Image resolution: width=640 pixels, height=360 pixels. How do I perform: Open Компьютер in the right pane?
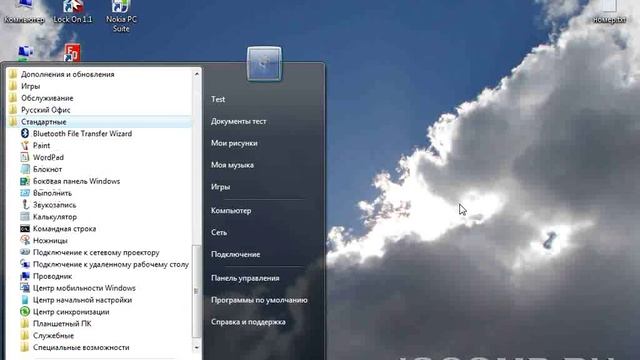point(231,211)
